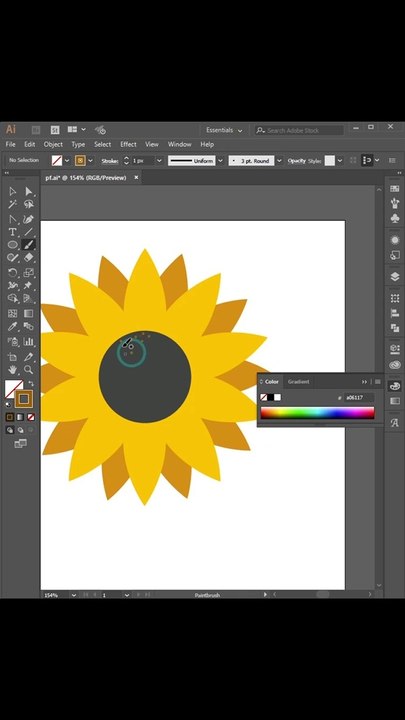Select the Paintbrush tool
This screenshot has width=405, height=720.
pyautogui.click(x=28, y=245)
